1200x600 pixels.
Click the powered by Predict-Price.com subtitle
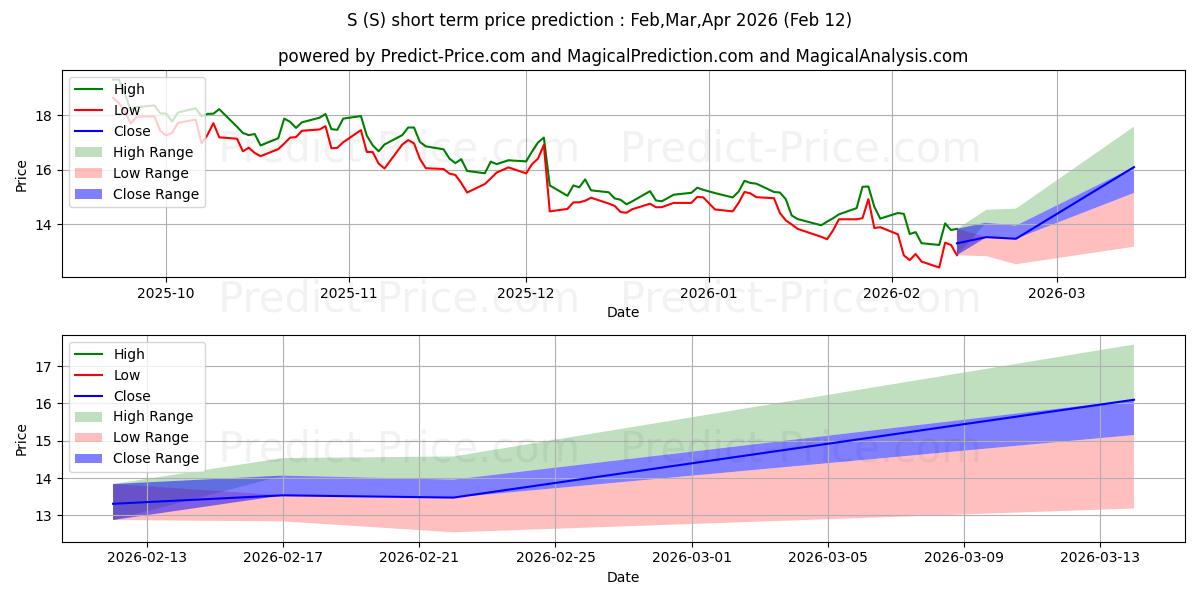point(622,56)
